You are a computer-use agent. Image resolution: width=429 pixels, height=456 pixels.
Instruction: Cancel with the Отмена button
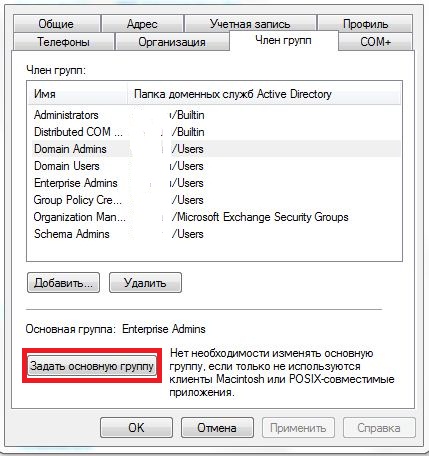tap(217, 427)
